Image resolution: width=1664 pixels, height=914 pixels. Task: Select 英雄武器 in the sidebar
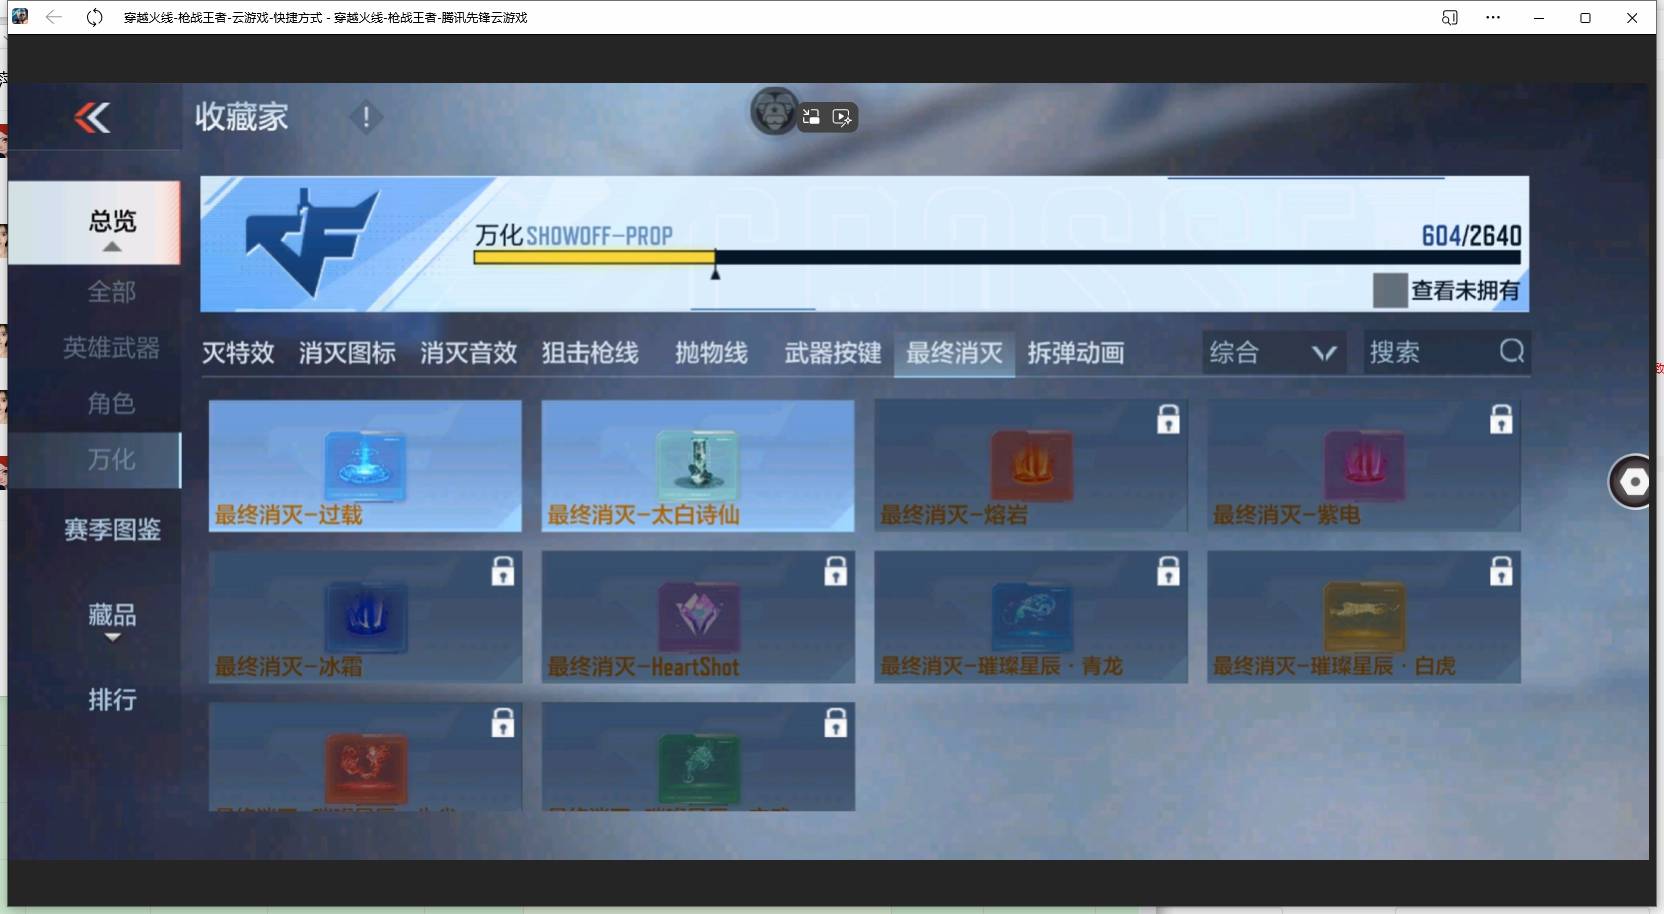[111, 348]
